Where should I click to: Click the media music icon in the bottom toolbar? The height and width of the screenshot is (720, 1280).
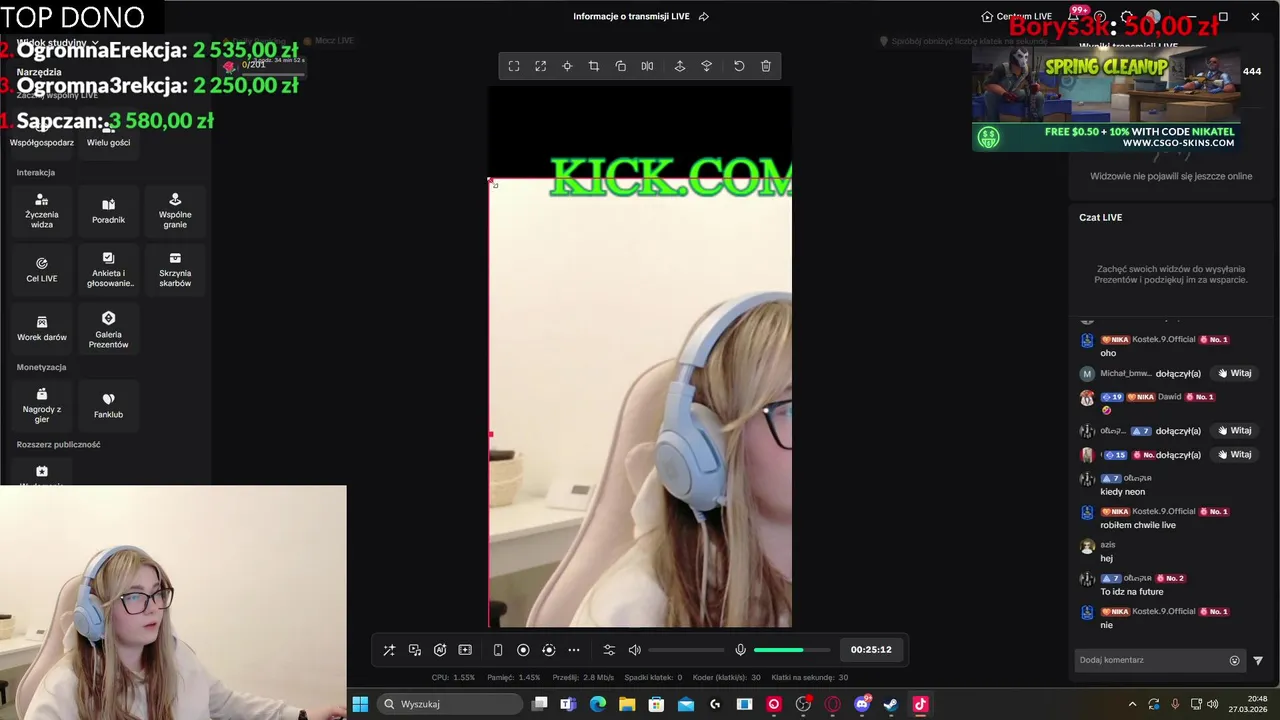click(415, 650)
